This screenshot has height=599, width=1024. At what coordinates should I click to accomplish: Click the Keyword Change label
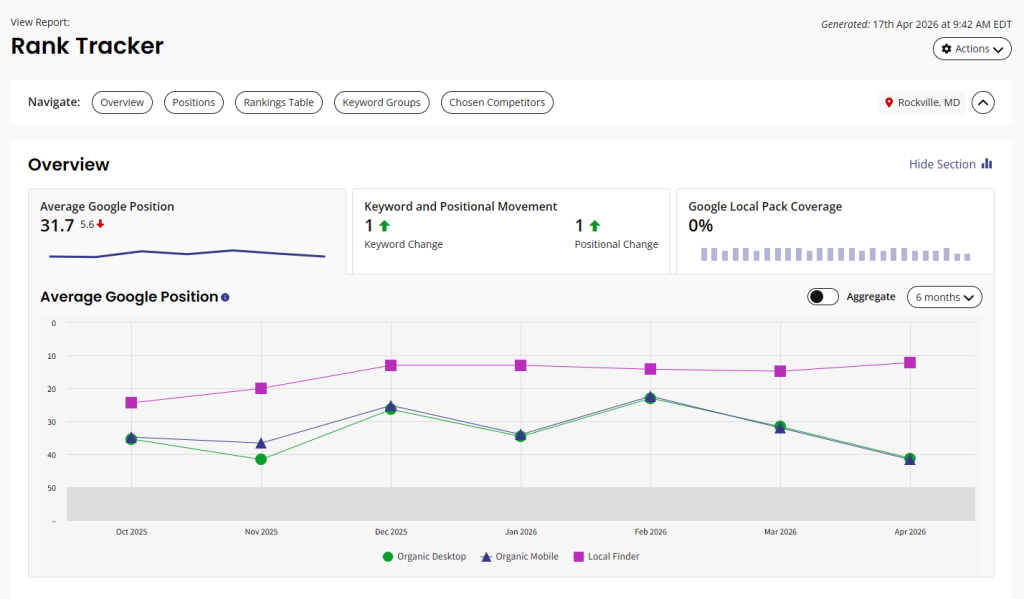(404, 244)
